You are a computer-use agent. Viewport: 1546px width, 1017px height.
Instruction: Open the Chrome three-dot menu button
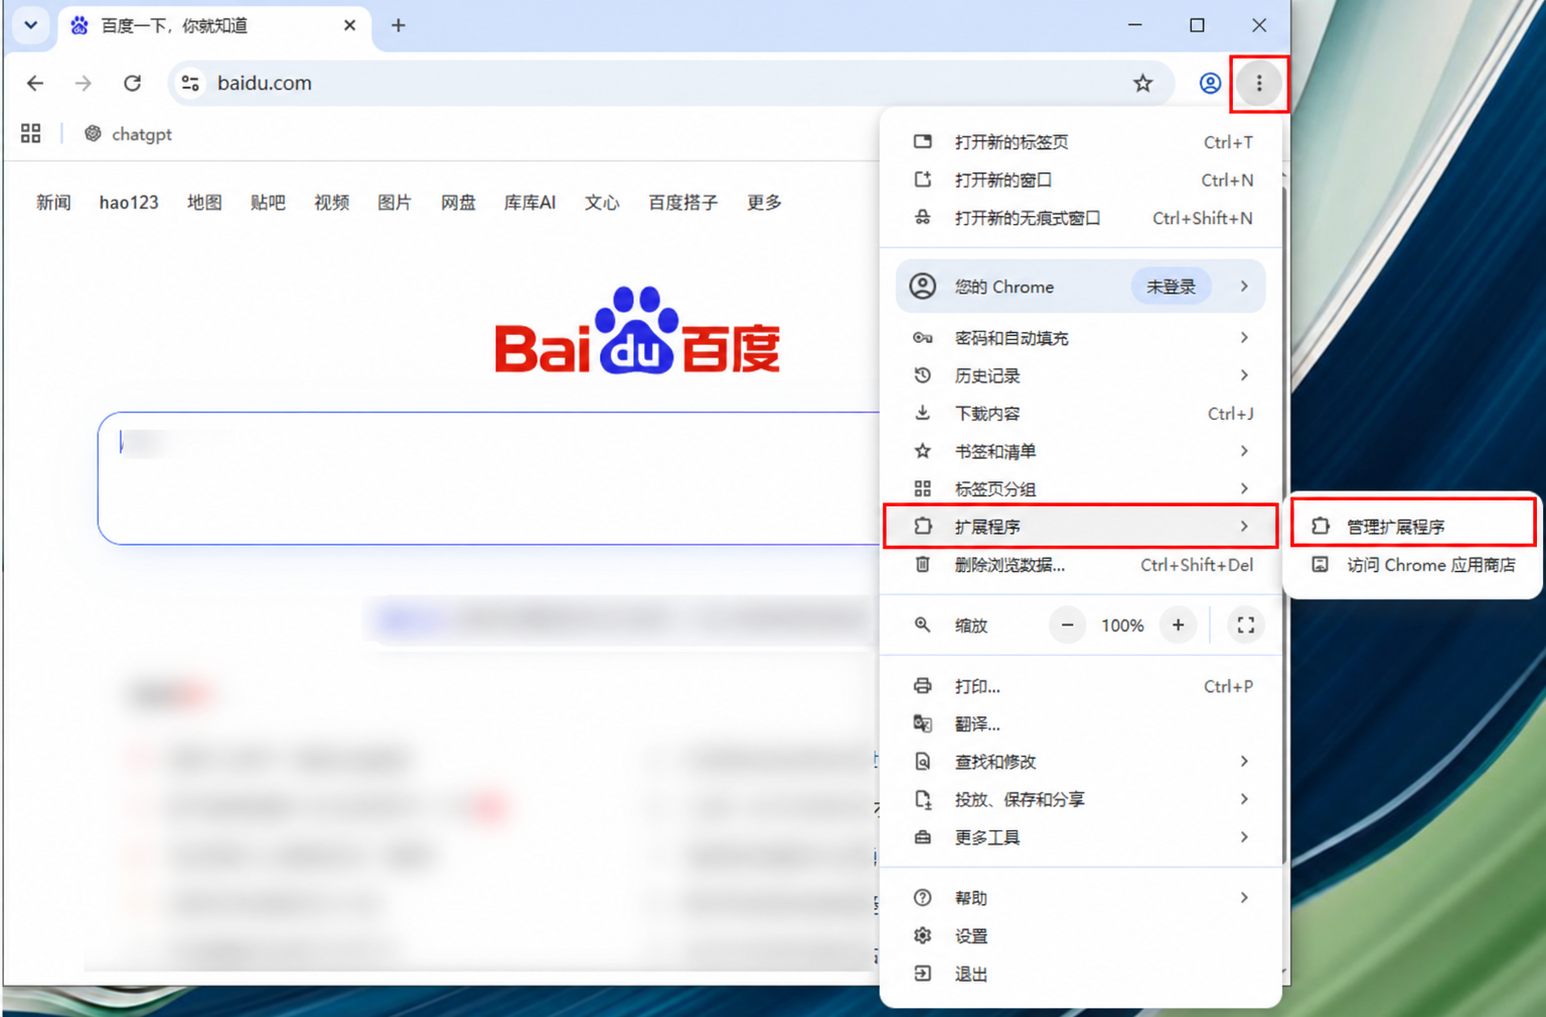(1259, 83)
